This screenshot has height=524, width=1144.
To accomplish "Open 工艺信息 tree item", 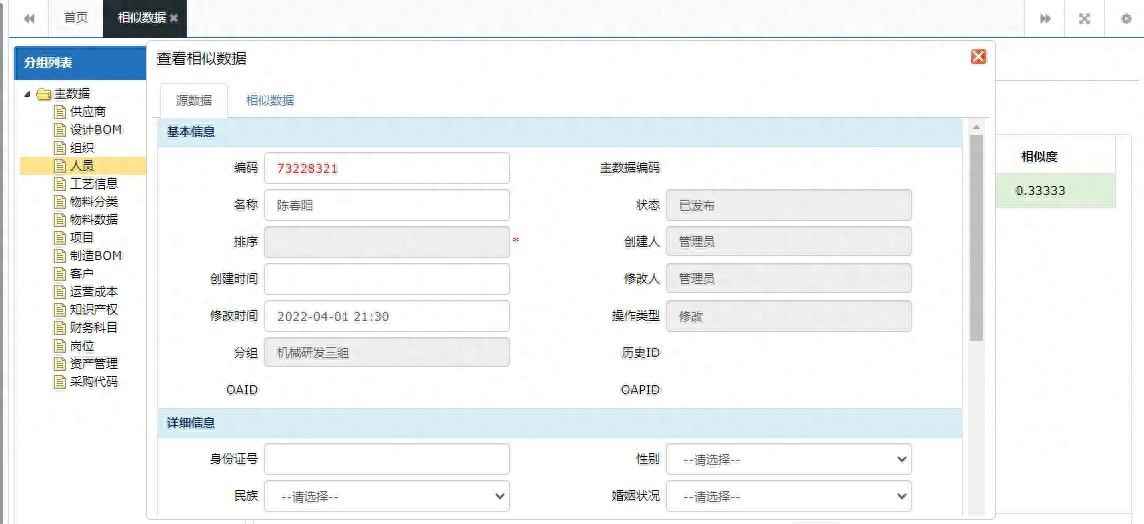I will [94, 184].
